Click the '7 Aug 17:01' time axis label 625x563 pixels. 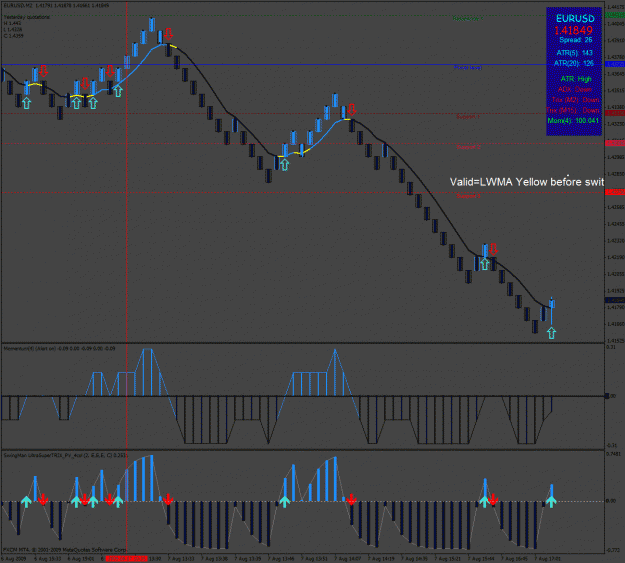(x=548, y=559)
